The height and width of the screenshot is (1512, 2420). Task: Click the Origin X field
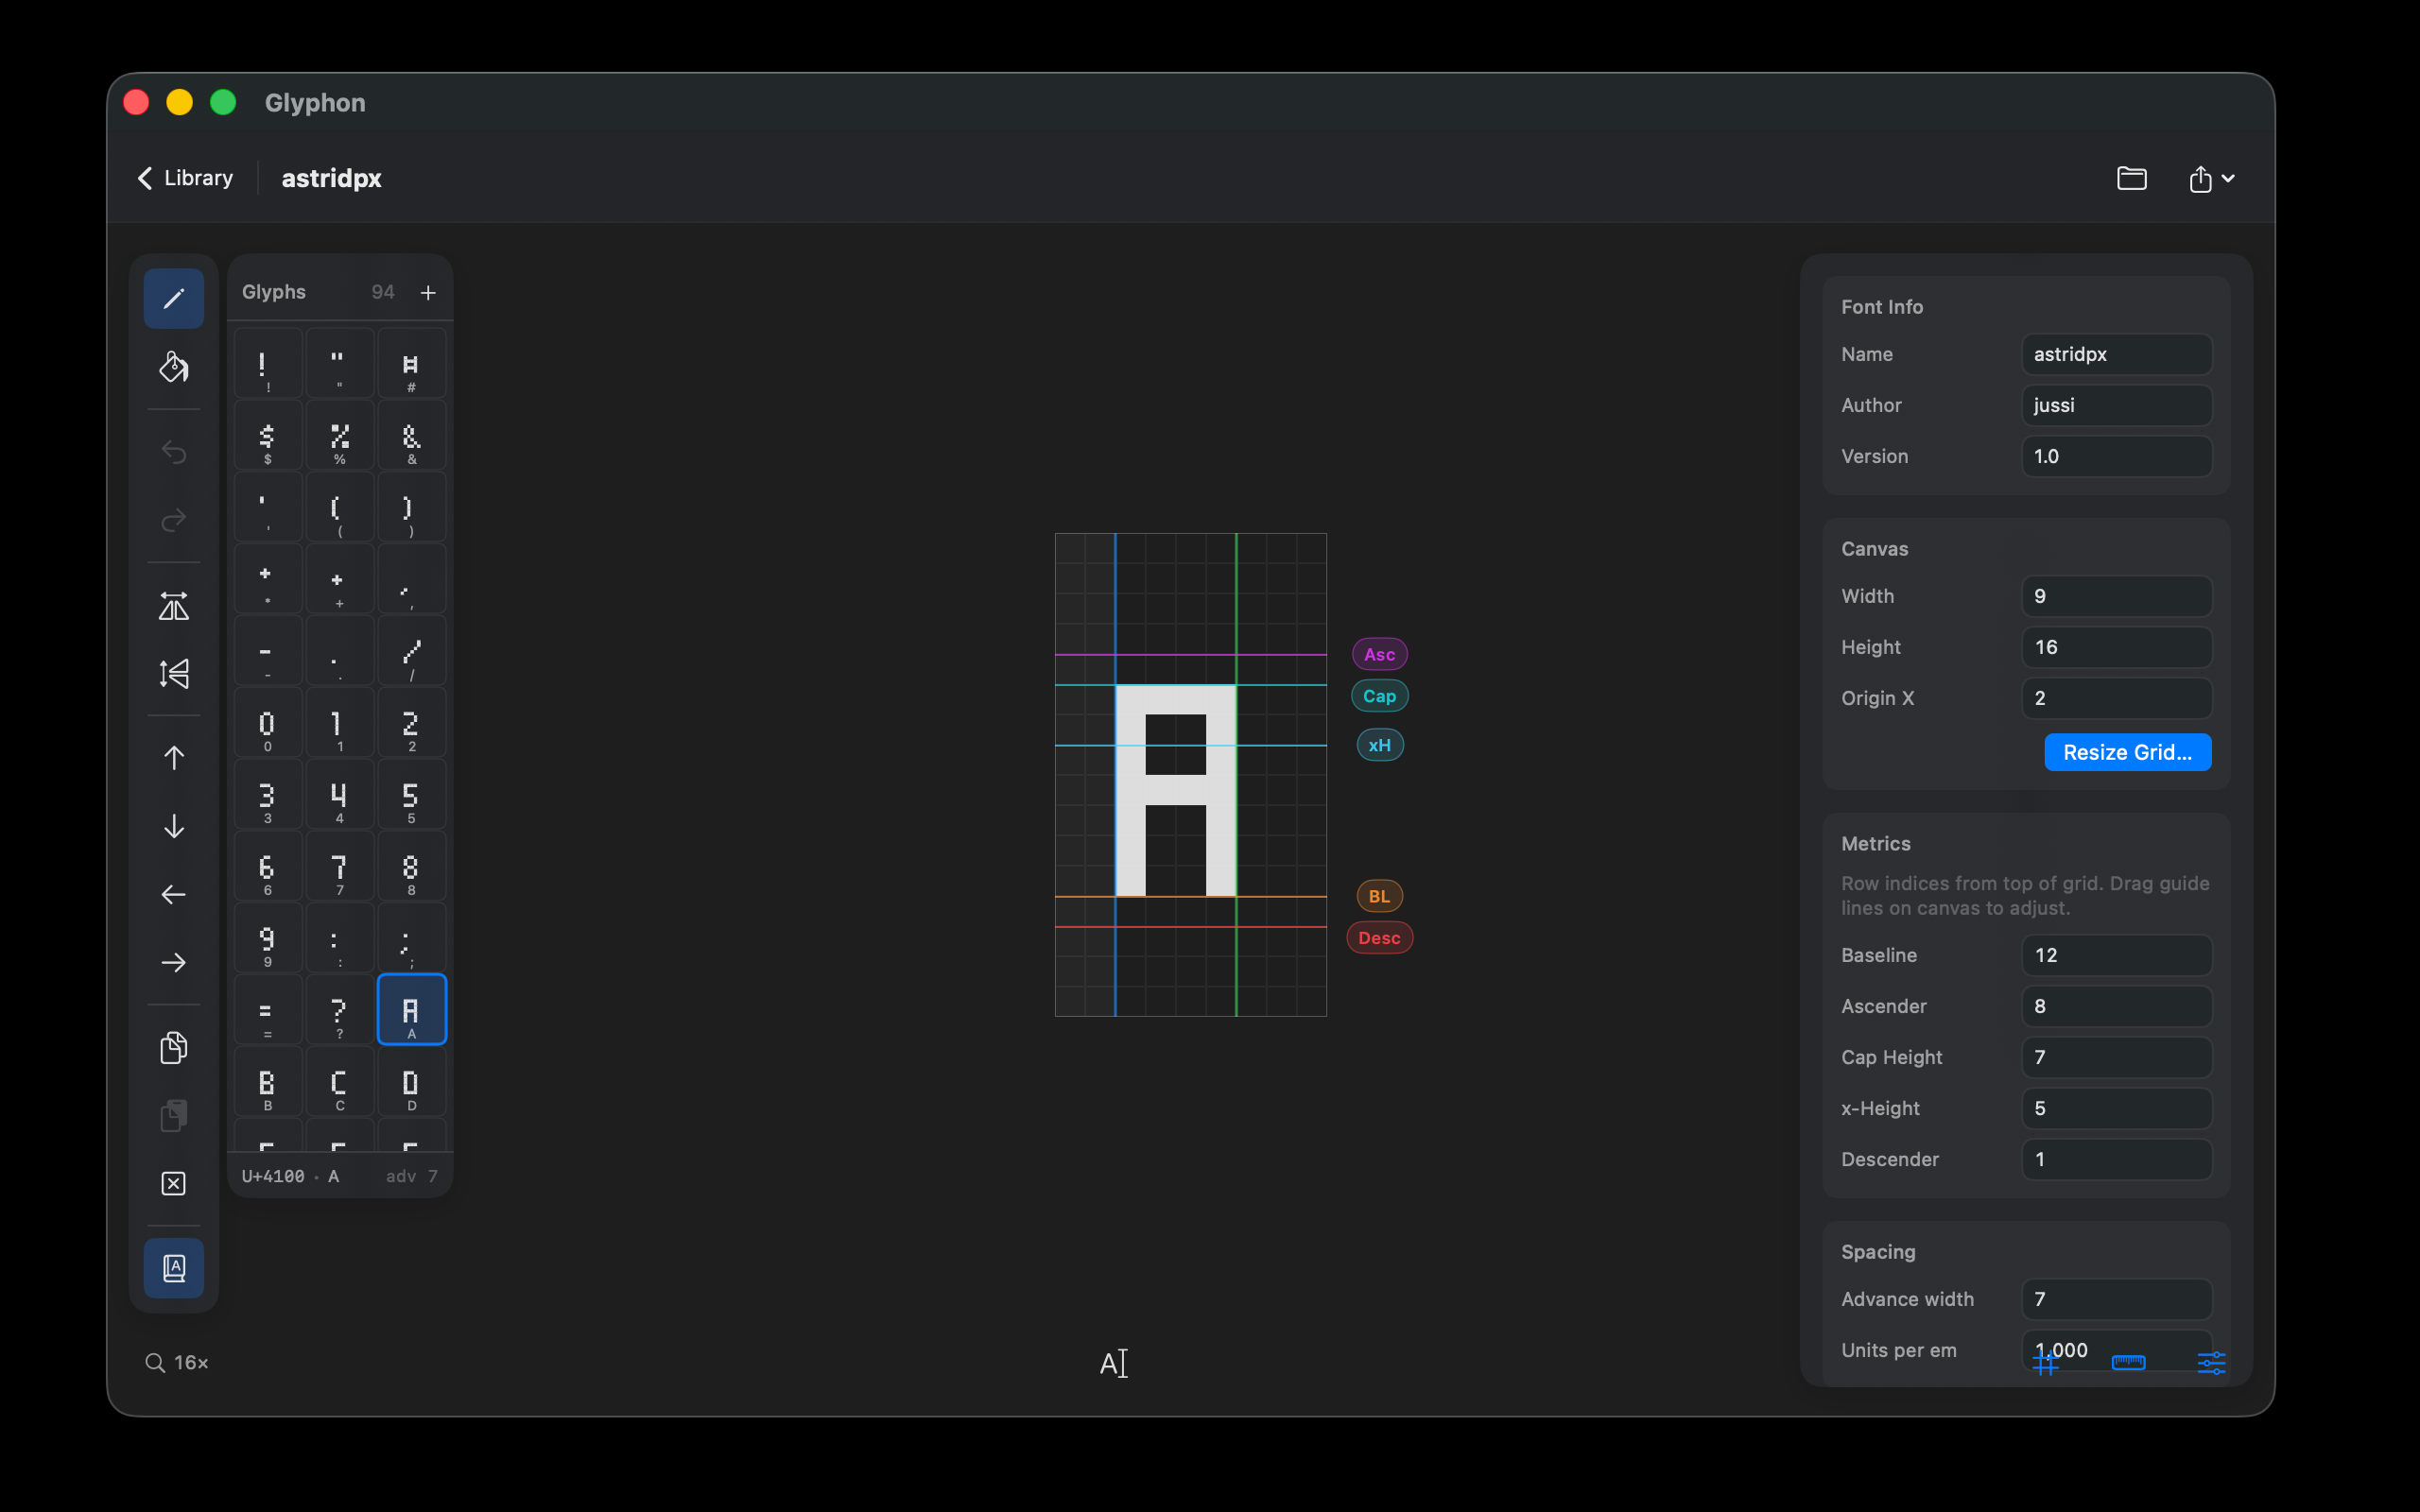pyautogui.click(x=2116, y=698)
